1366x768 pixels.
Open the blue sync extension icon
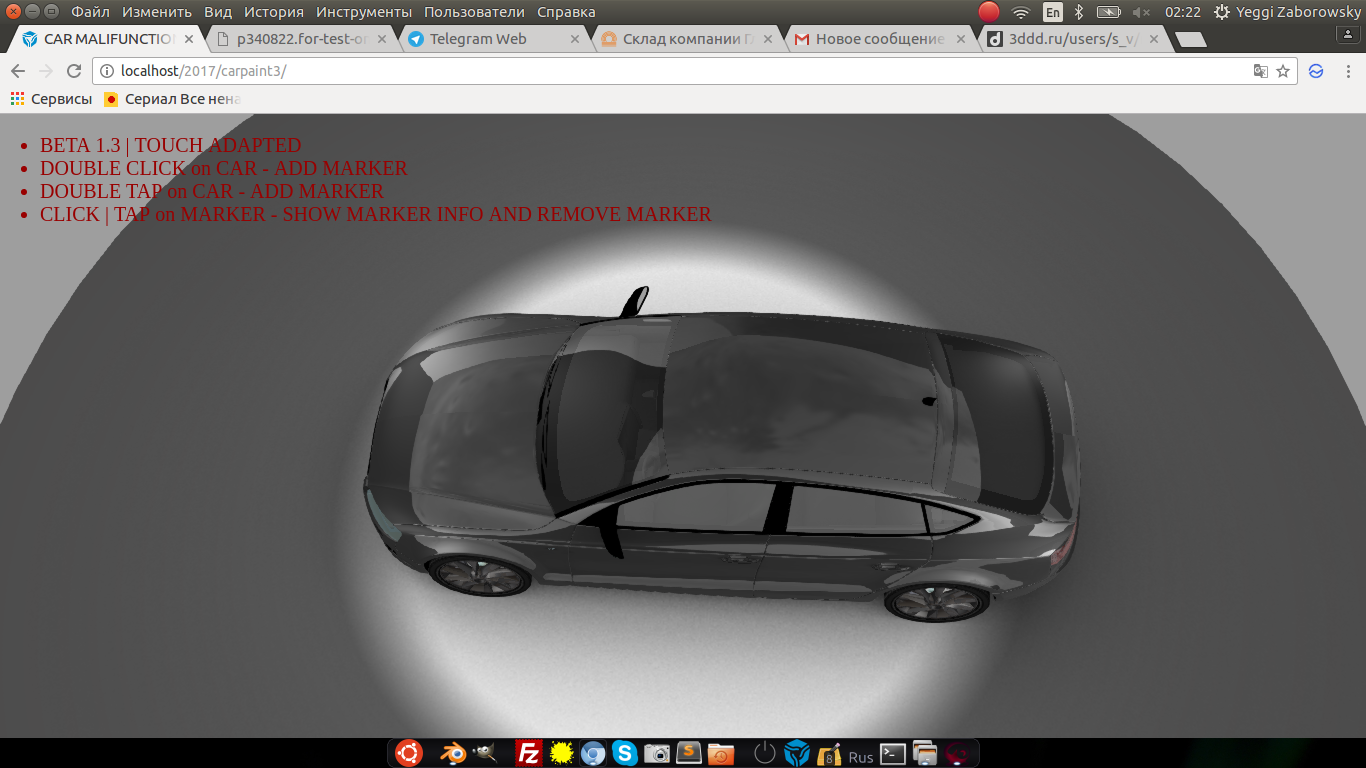1316,71
